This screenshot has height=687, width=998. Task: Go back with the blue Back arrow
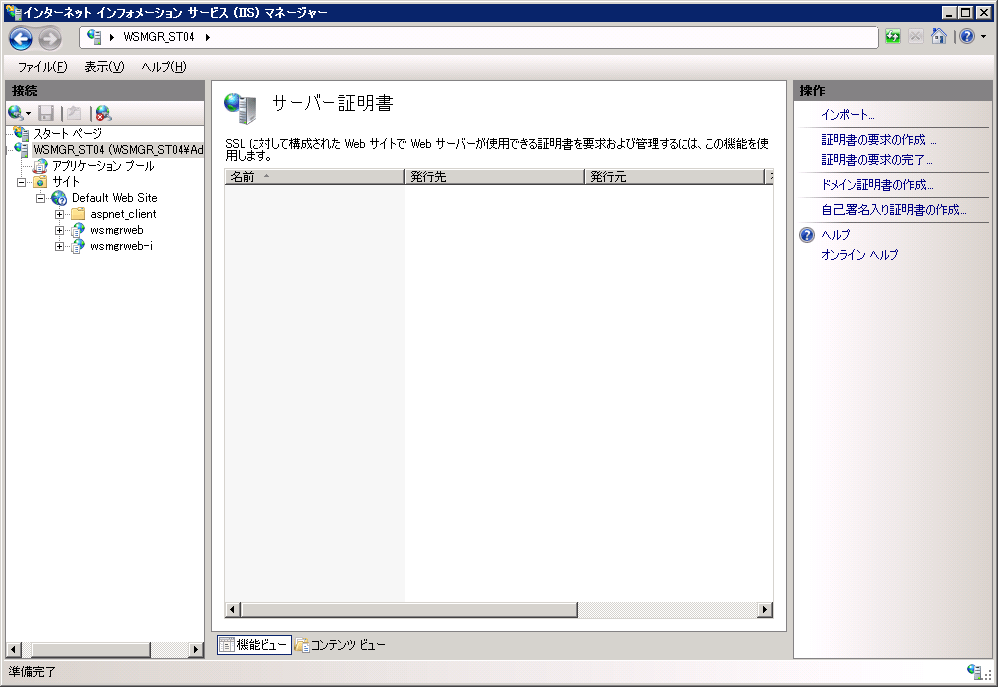pyautogui.click(x=20, y=38)
